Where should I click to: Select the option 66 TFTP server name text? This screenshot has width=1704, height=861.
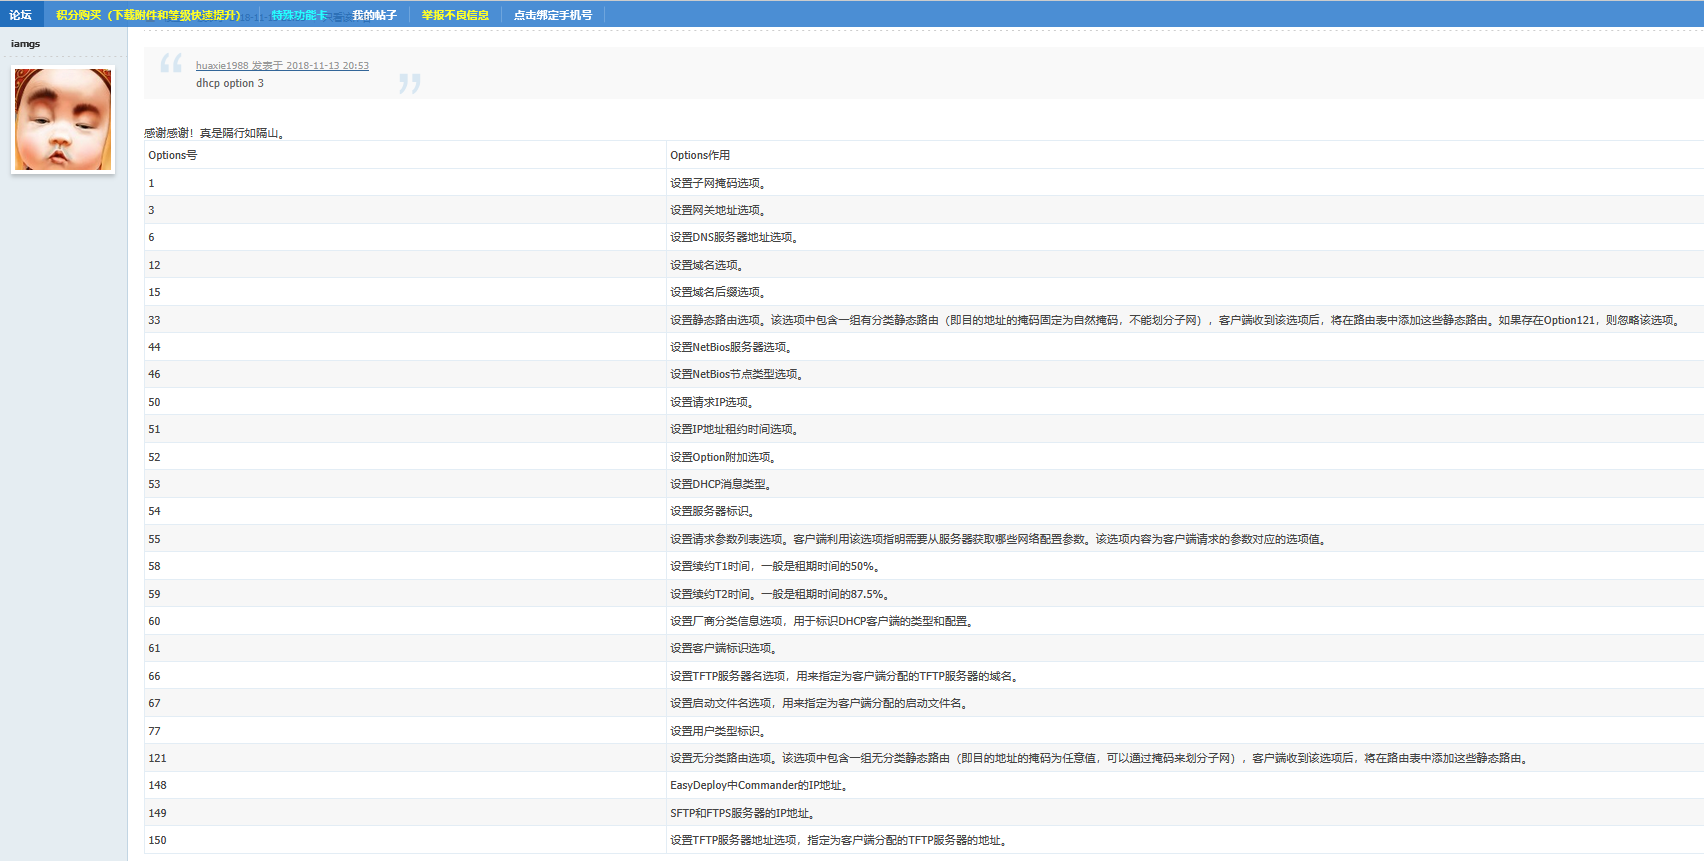click(843, 676)
